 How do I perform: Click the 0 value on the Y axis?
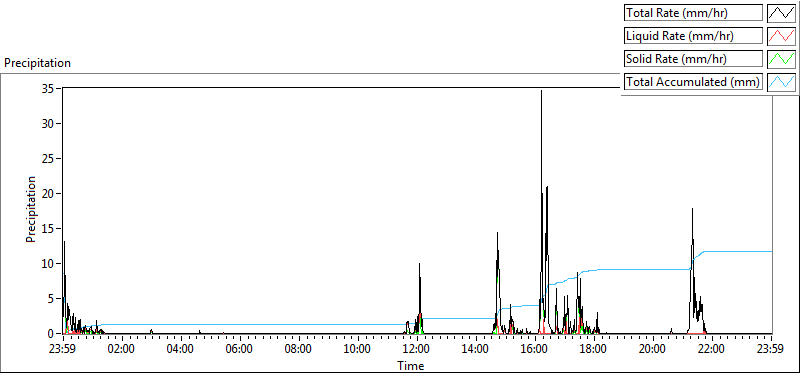51,334
